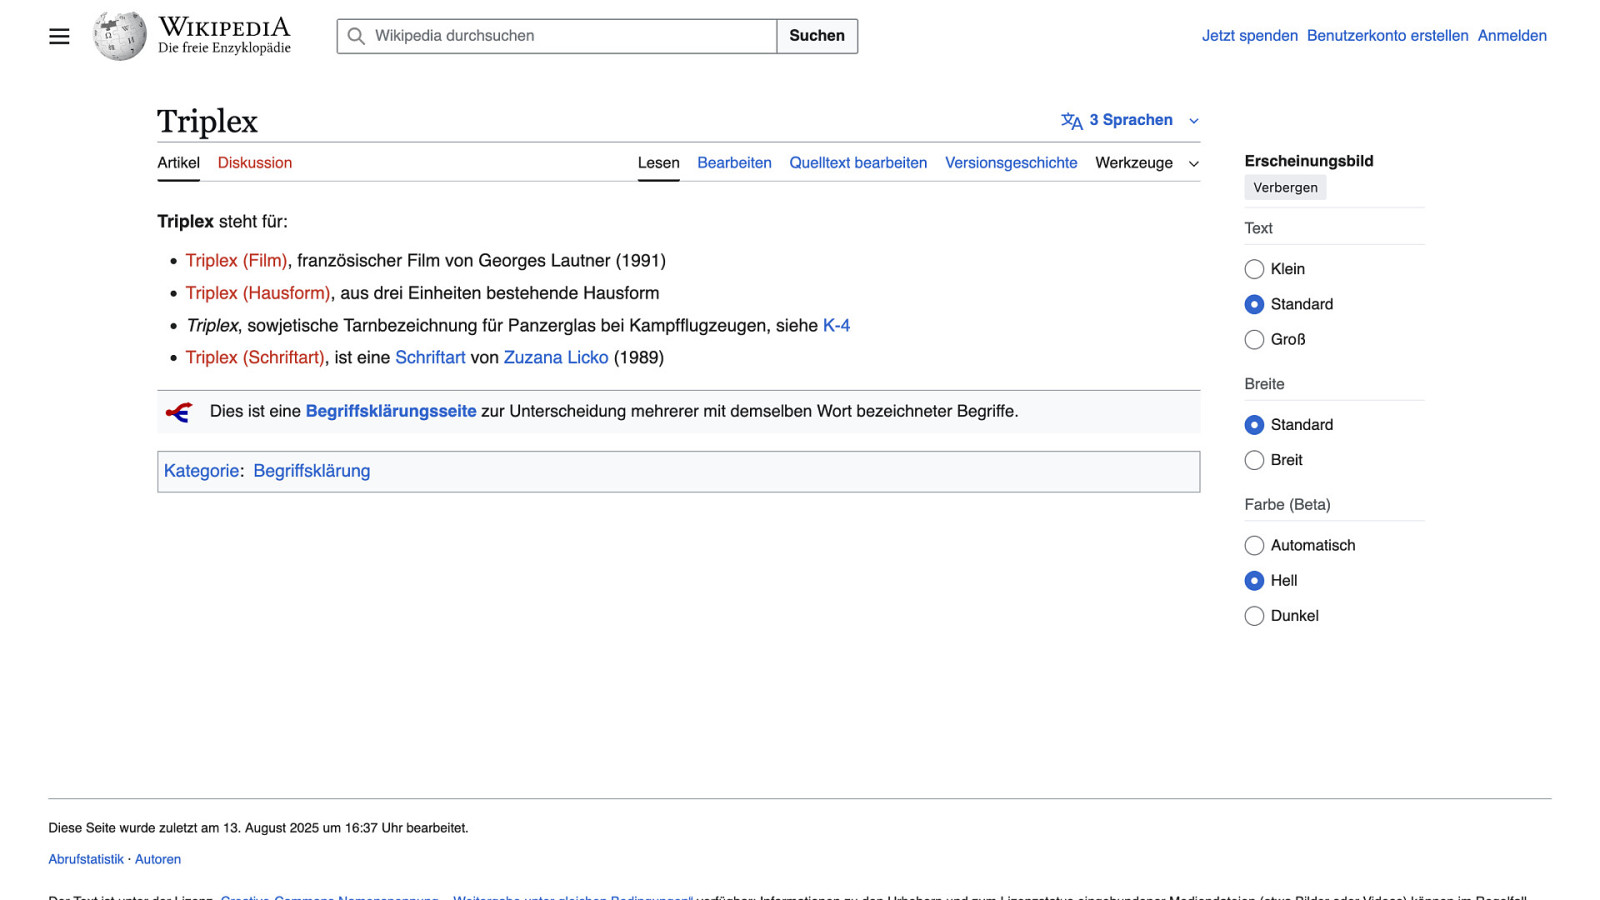The height and width of the screenshot is (900, 1600).
Task: Select the Klein text size option
Action: coord(1254,269)
